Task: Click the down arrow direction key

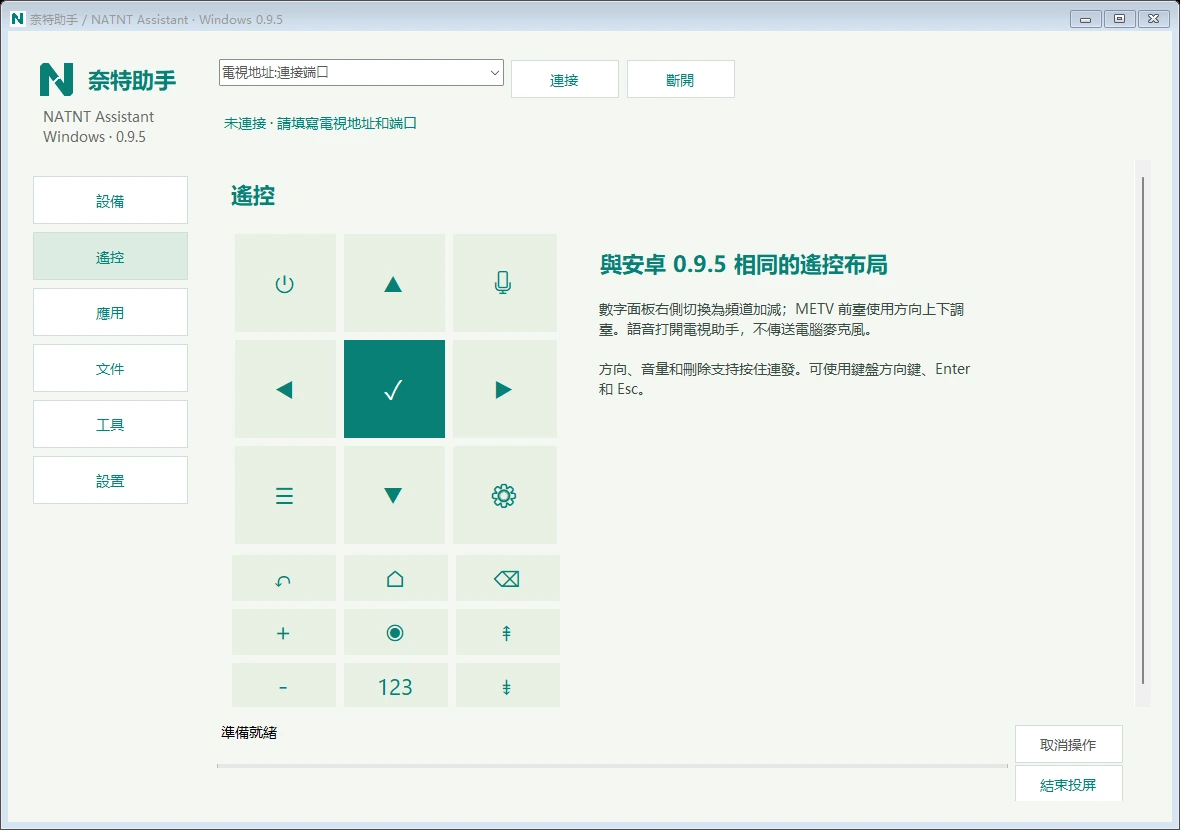Action: click(394, 495)
